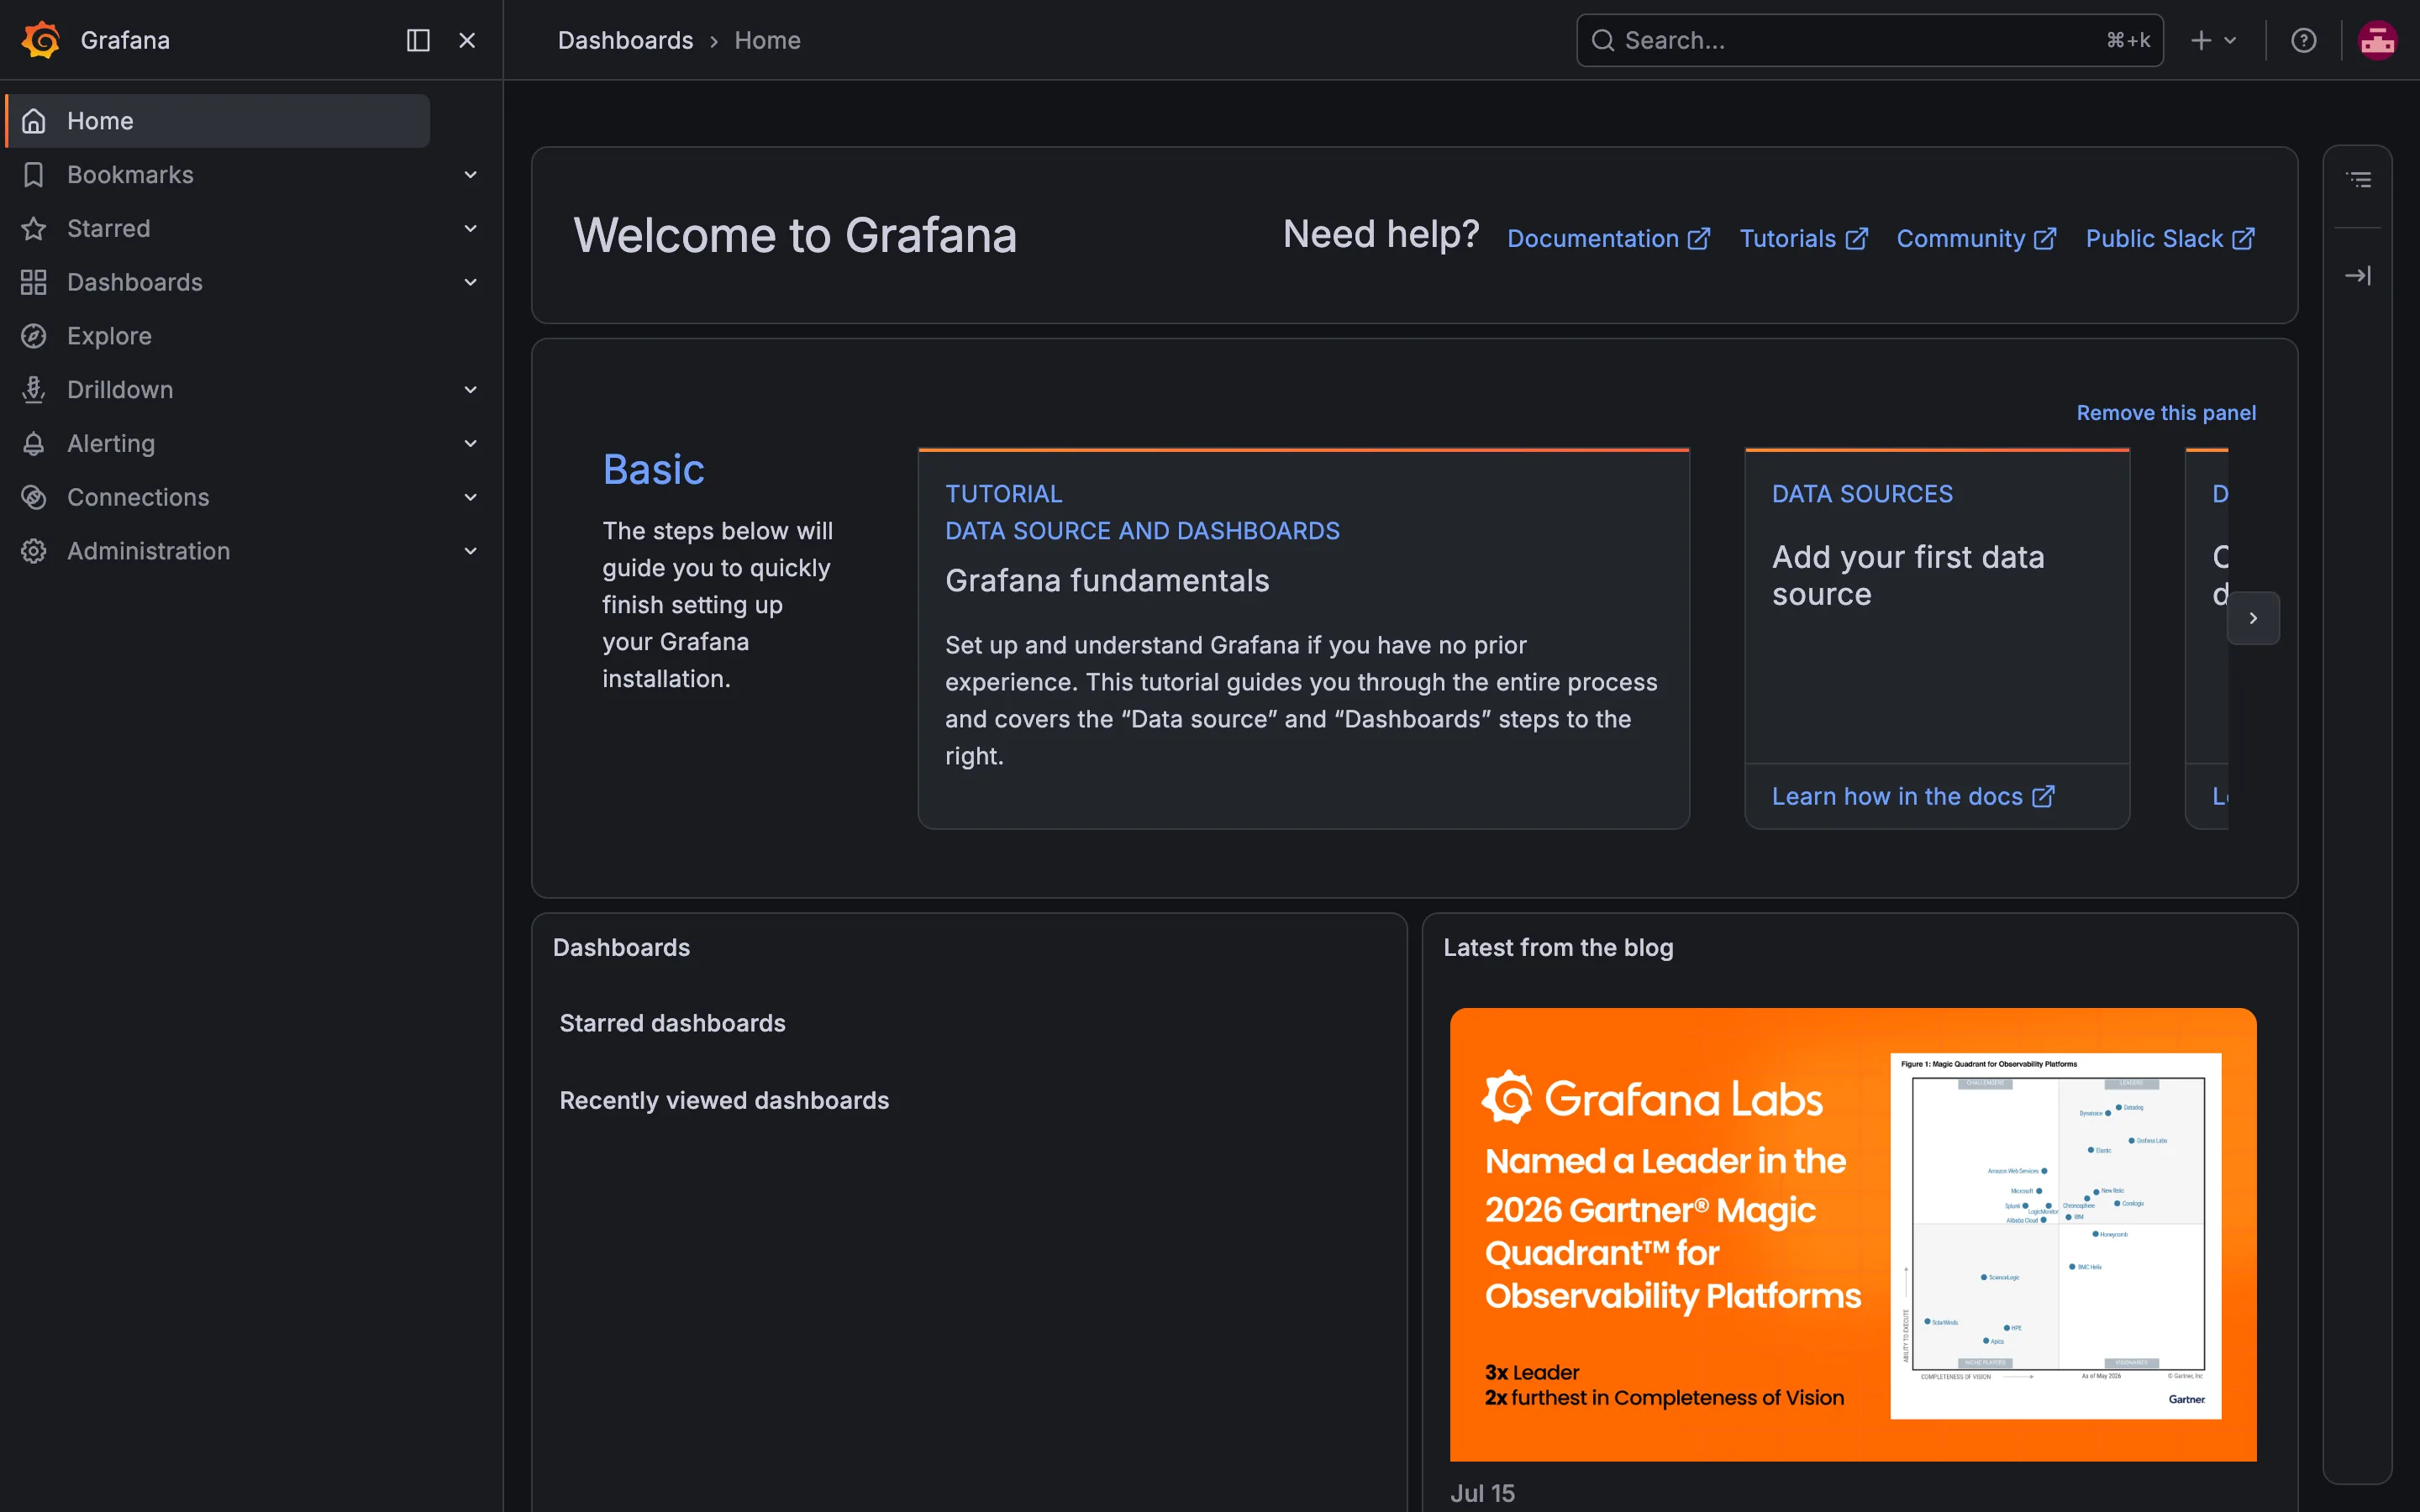Screen dimensions: 2420x1512
Task: Click the Jul 15 blog date
Action: tap(1482, 1493)
